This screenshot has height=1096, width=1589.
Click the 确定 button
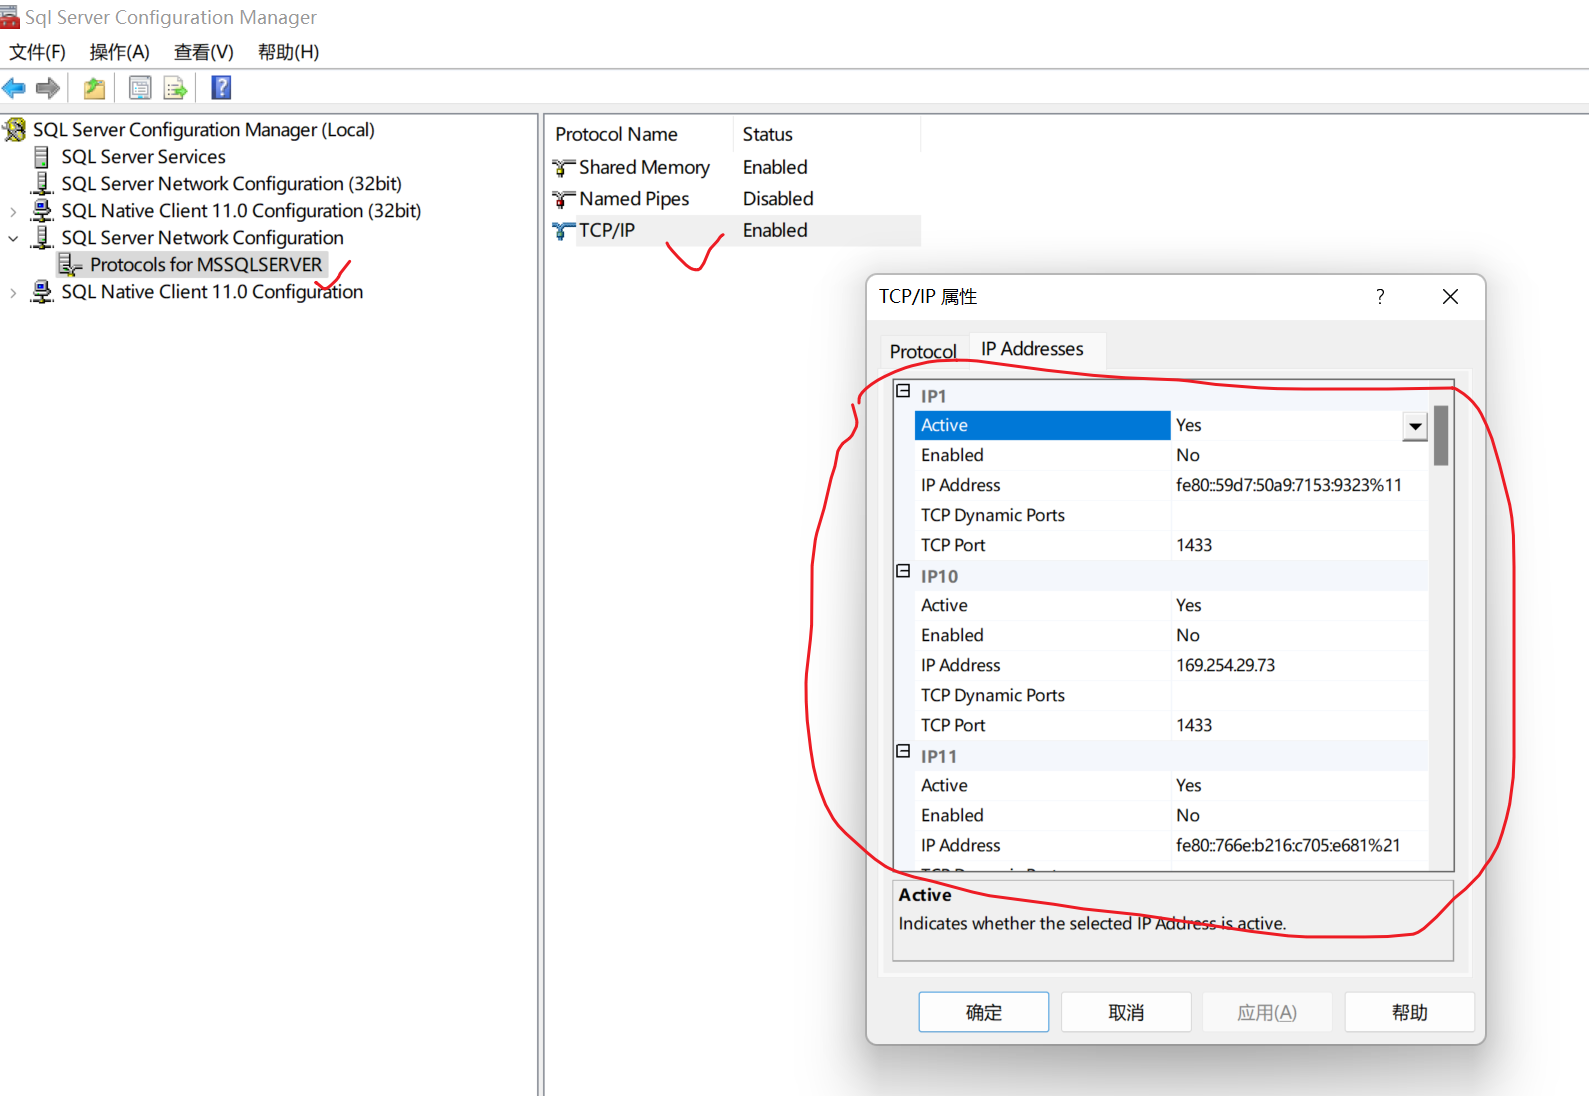[x=984, y=1012]
